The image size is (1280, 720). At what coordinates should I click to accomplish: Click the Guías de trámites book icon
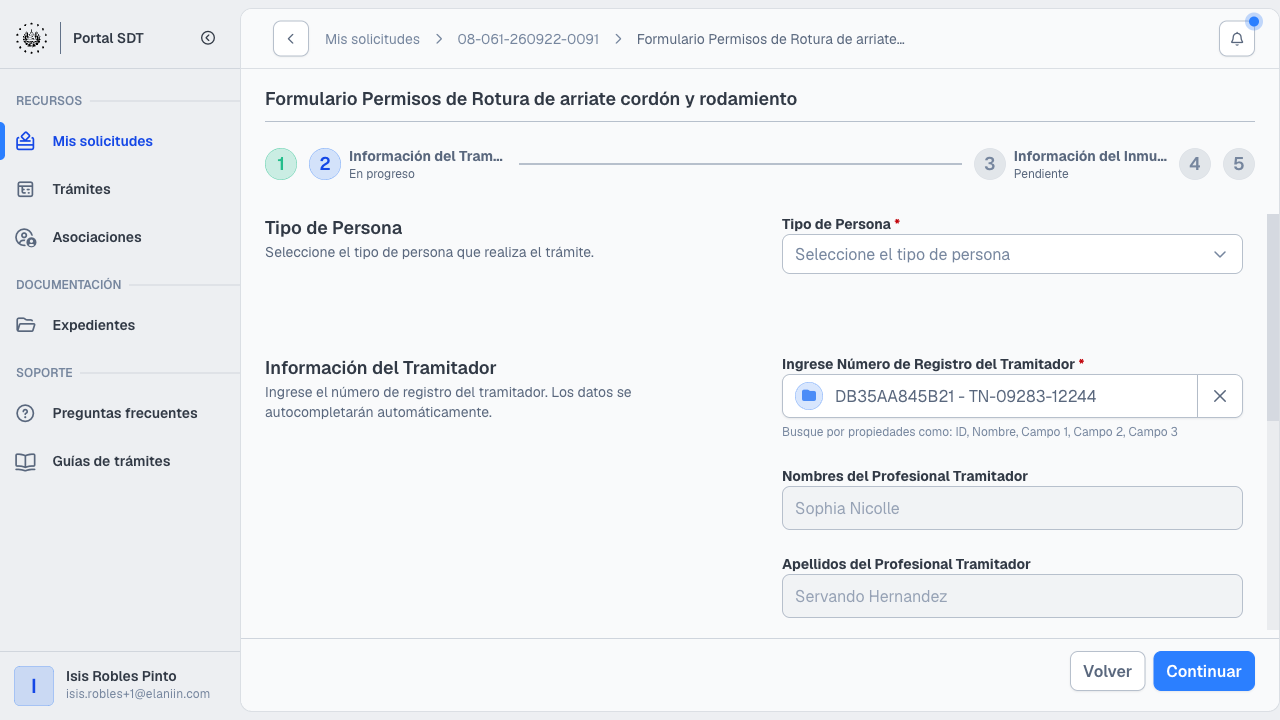(x=26, y=461)
